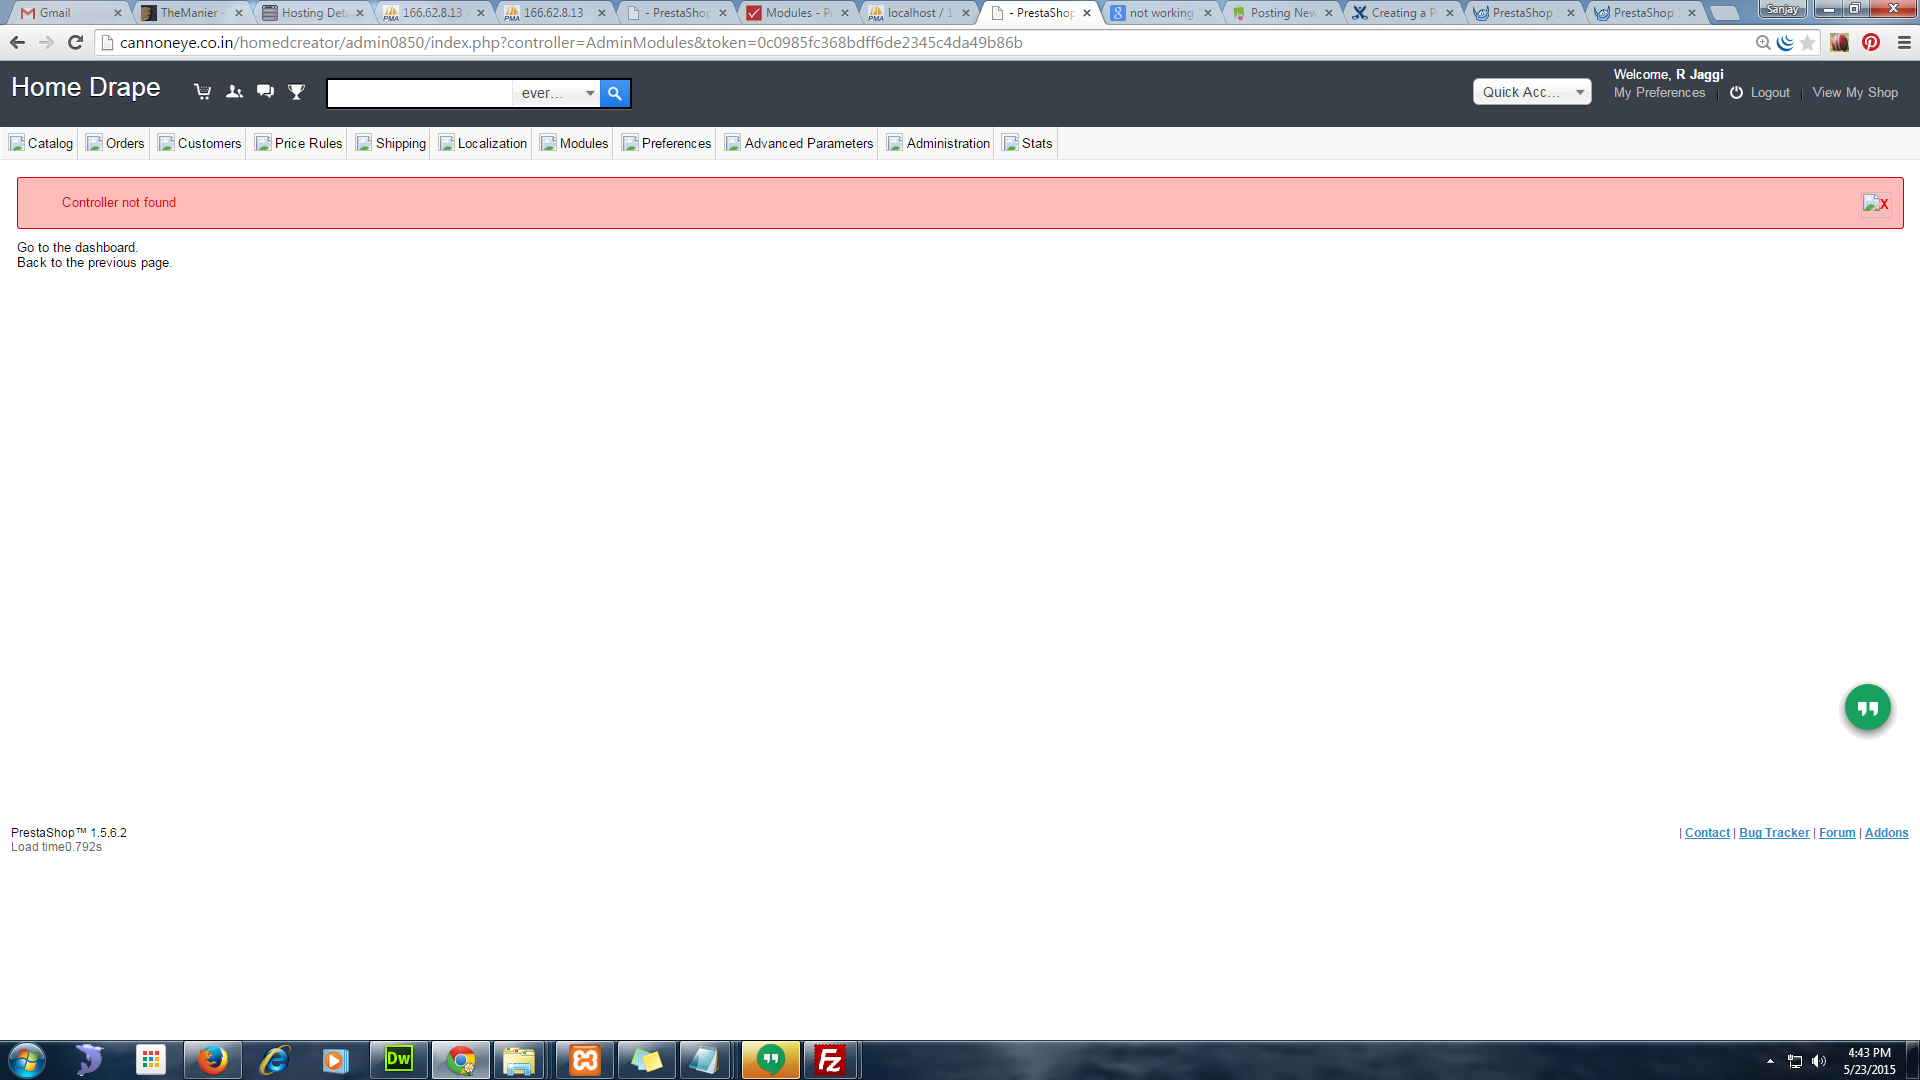Click the shopping cart icon in header
The width and height of the screenshot is (1920, 1080).
tap(203, 92)
